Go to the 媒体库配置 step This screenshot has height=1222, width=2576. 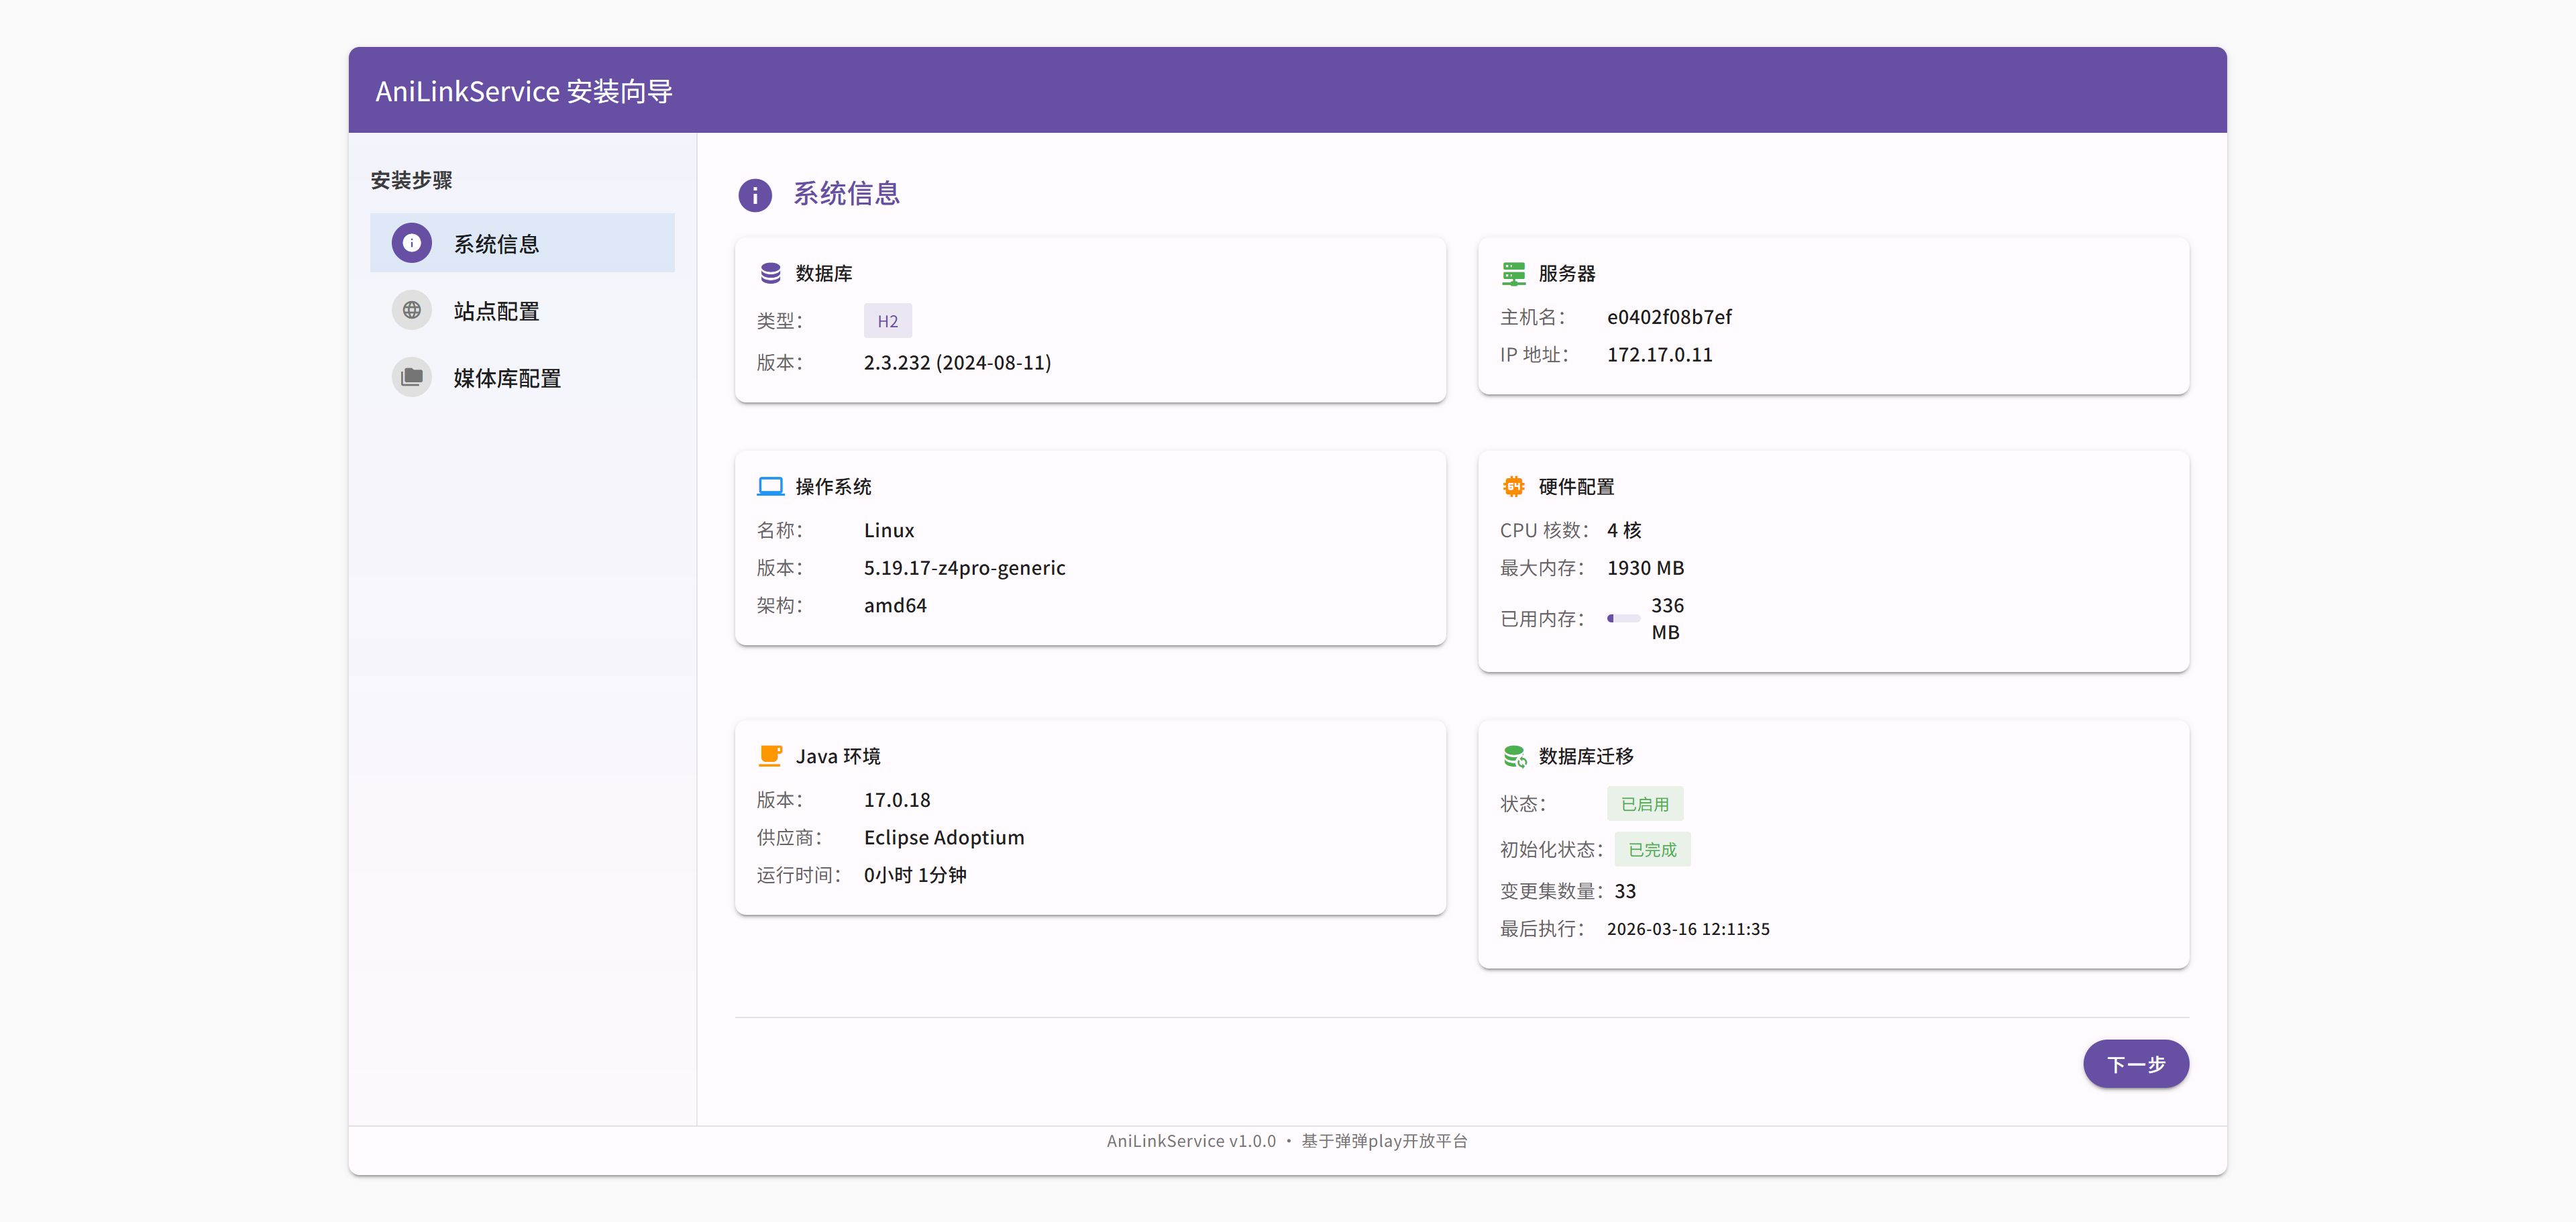pyautogui.click(x=507, y=378)
